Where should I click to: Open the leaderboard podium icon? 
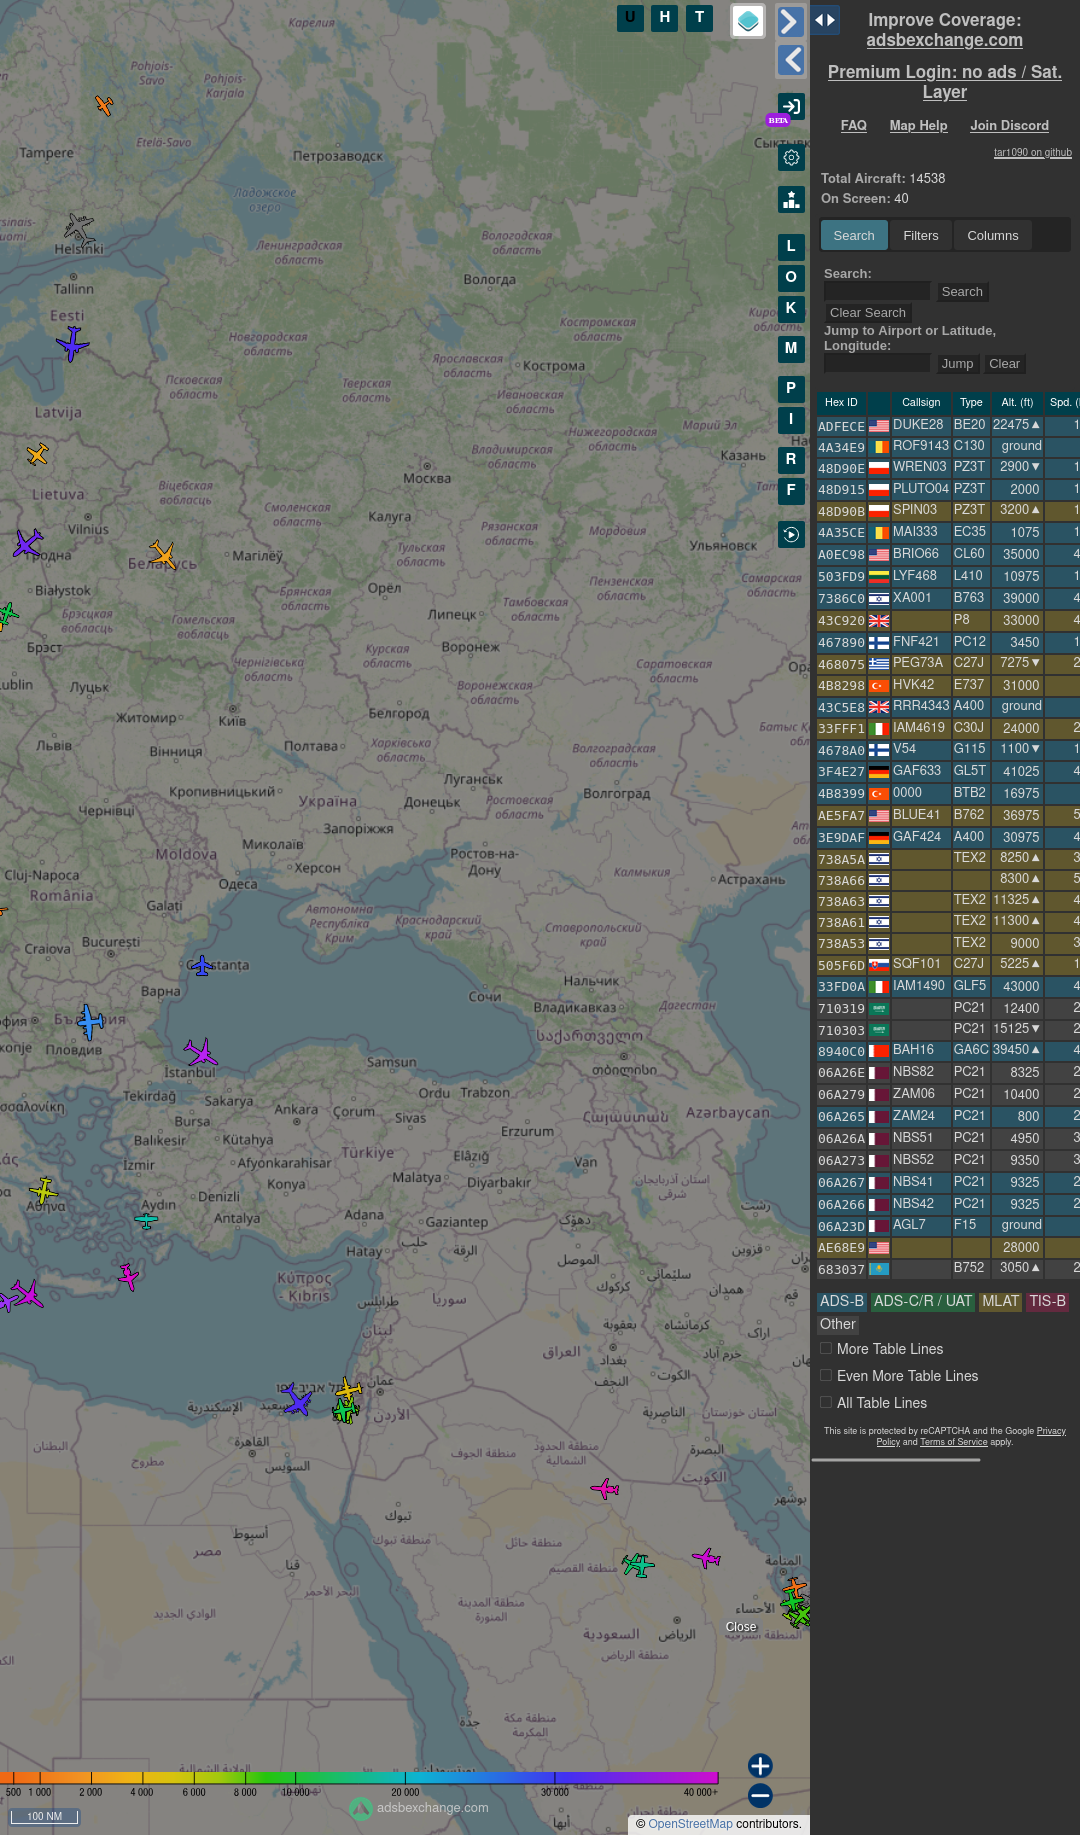tap(791, 200)
